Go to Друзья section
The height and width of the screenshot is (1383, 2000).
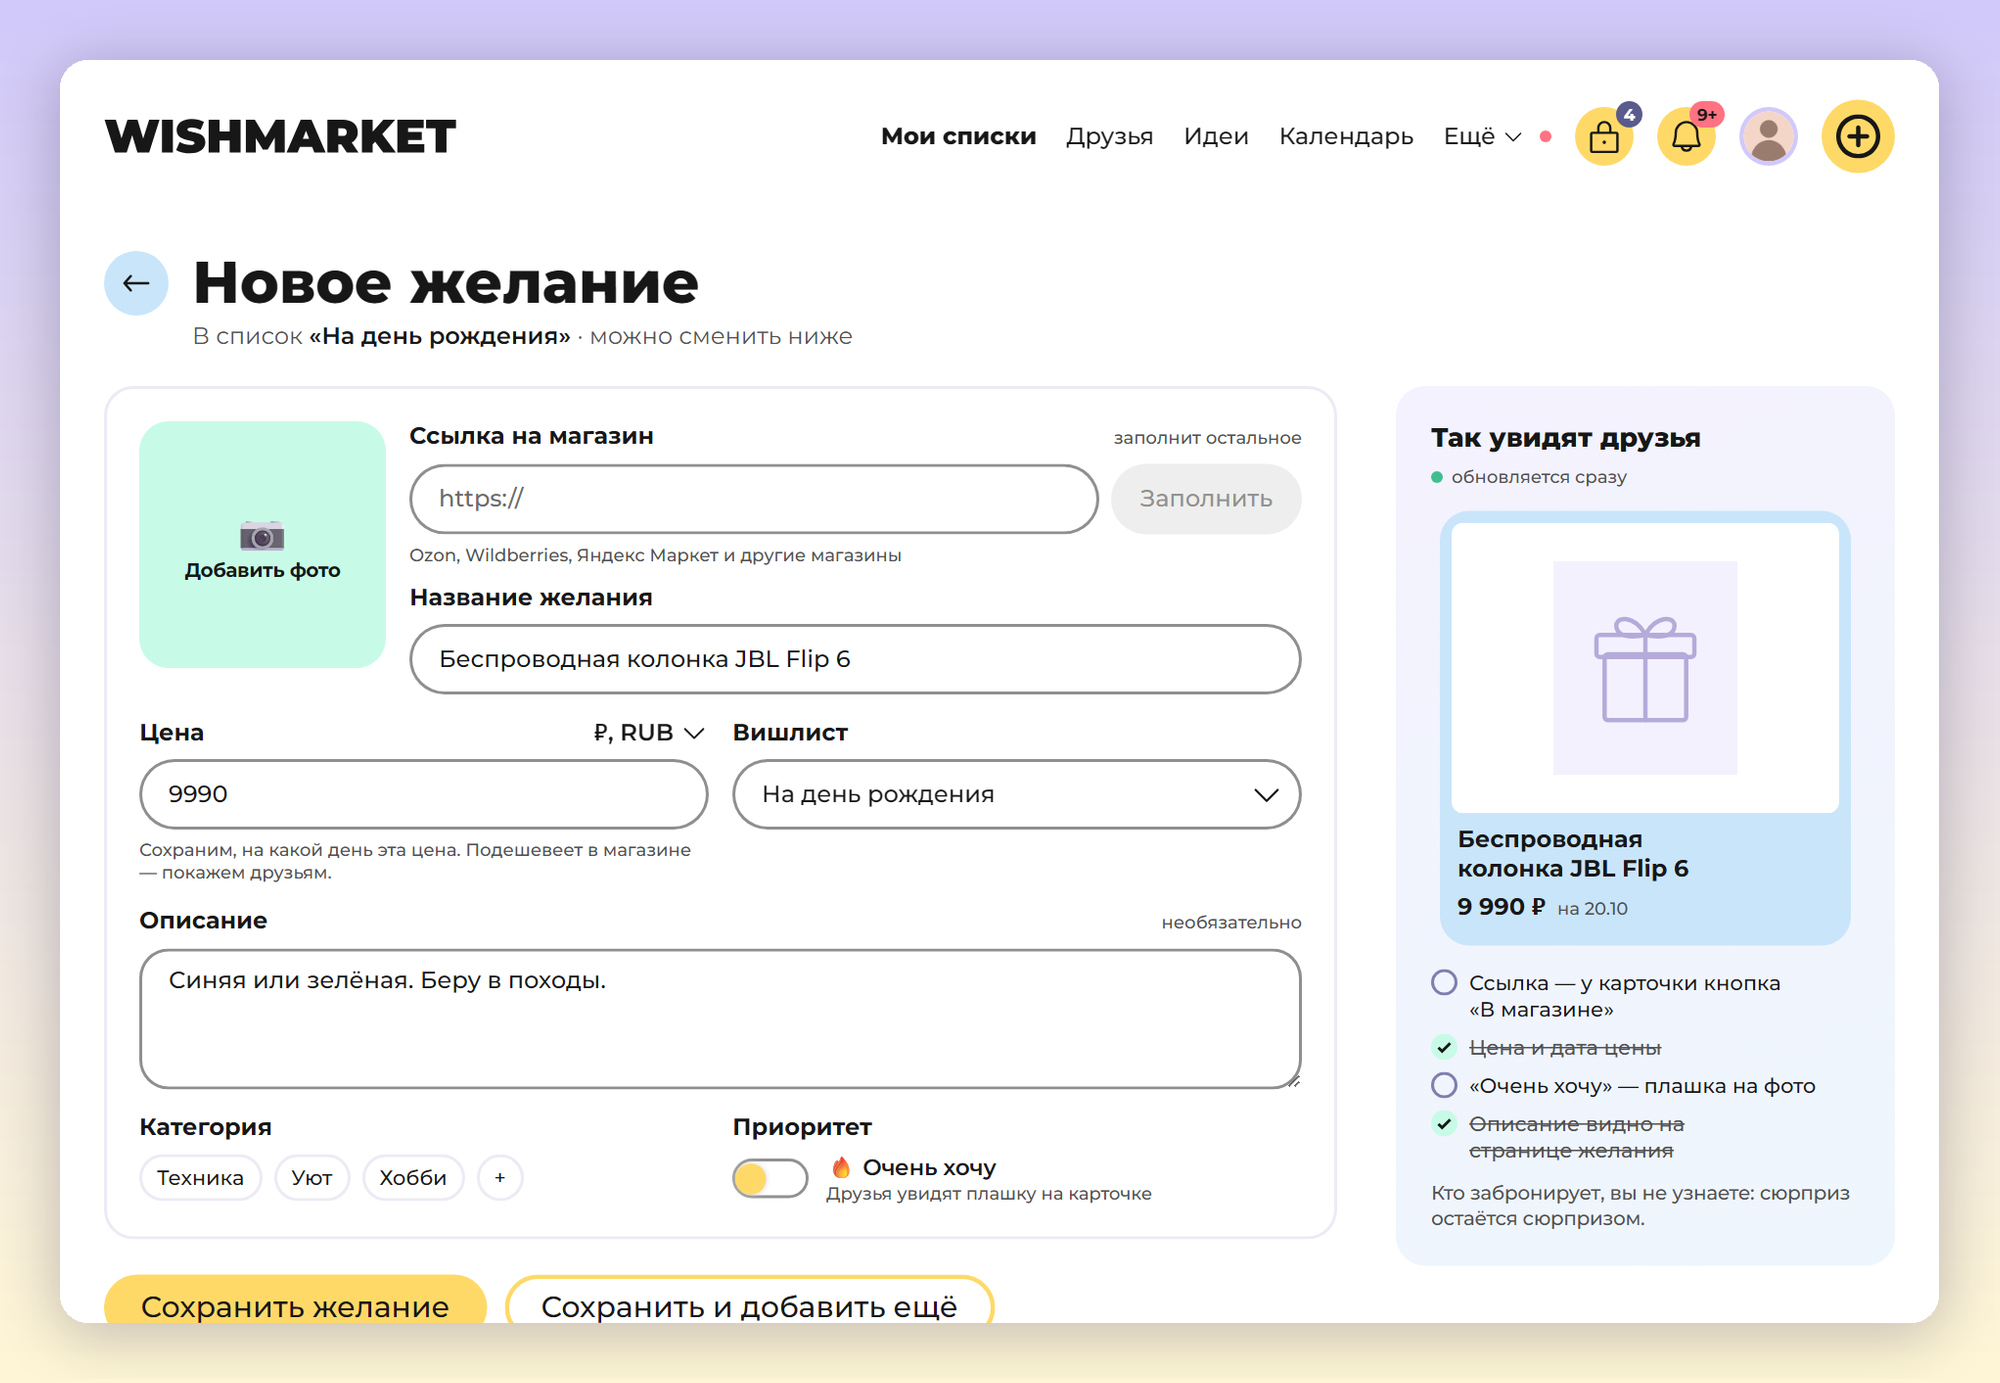click(x=1109, y=136)
